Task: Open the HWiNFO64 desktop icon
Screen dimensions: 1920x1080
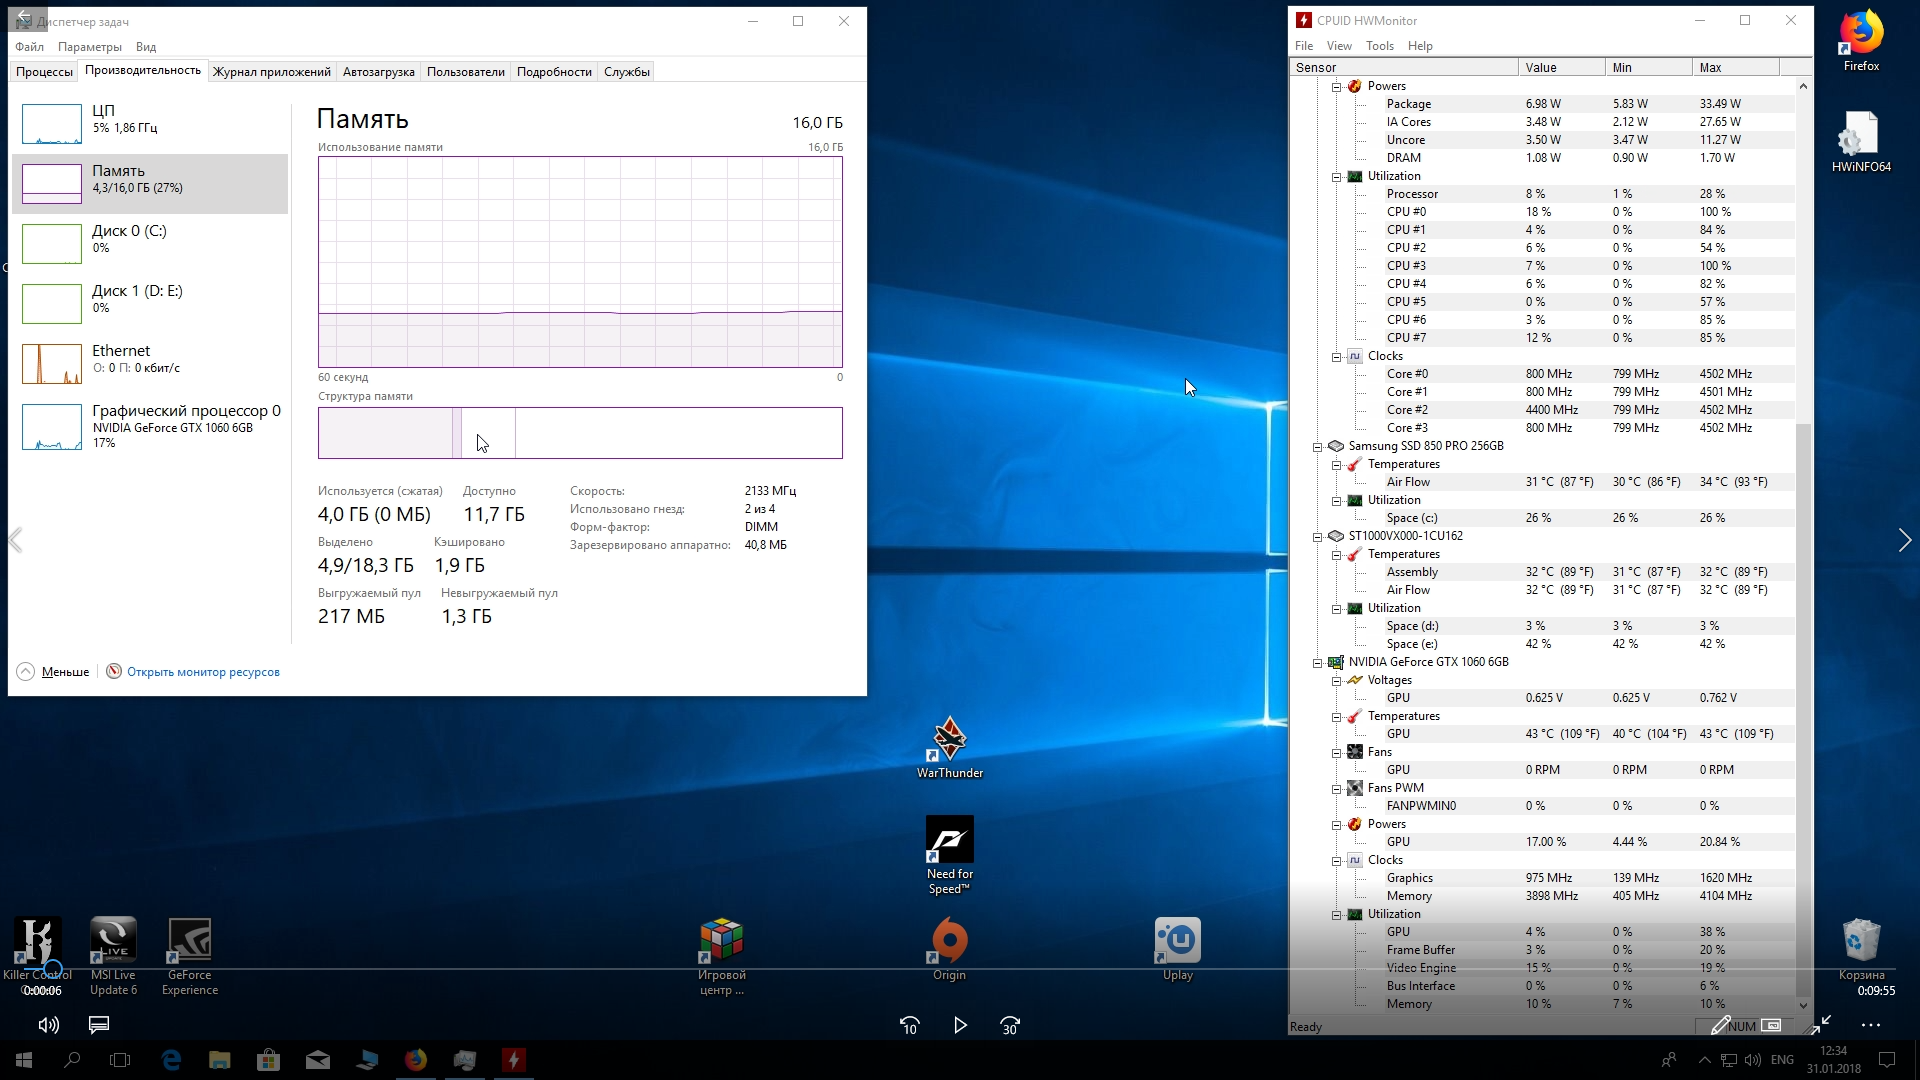Action: point(1860,136)
